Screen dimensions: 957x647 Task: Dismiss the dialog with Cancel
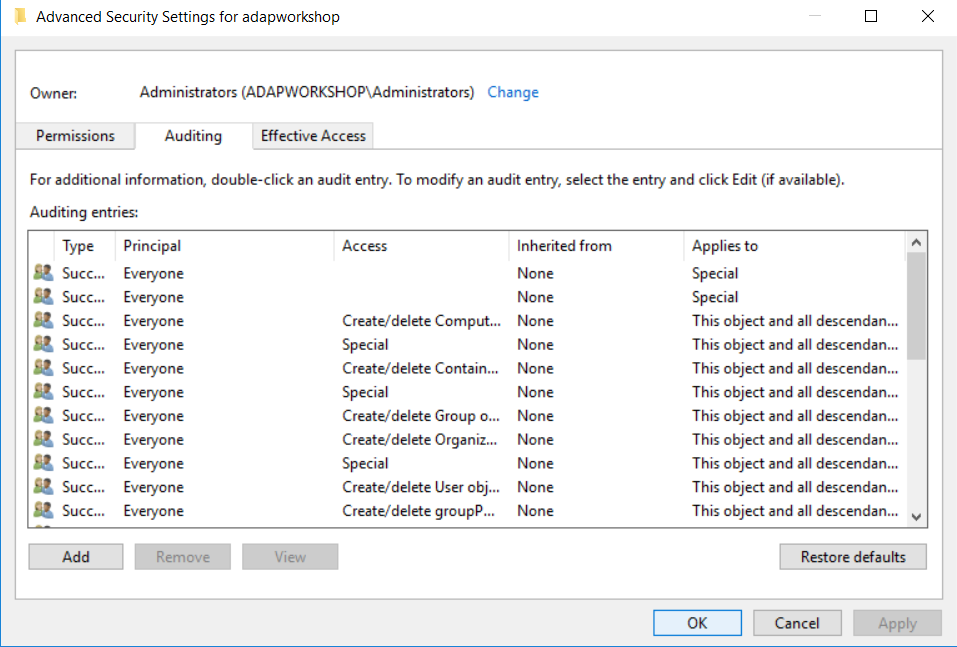(797, 622)
